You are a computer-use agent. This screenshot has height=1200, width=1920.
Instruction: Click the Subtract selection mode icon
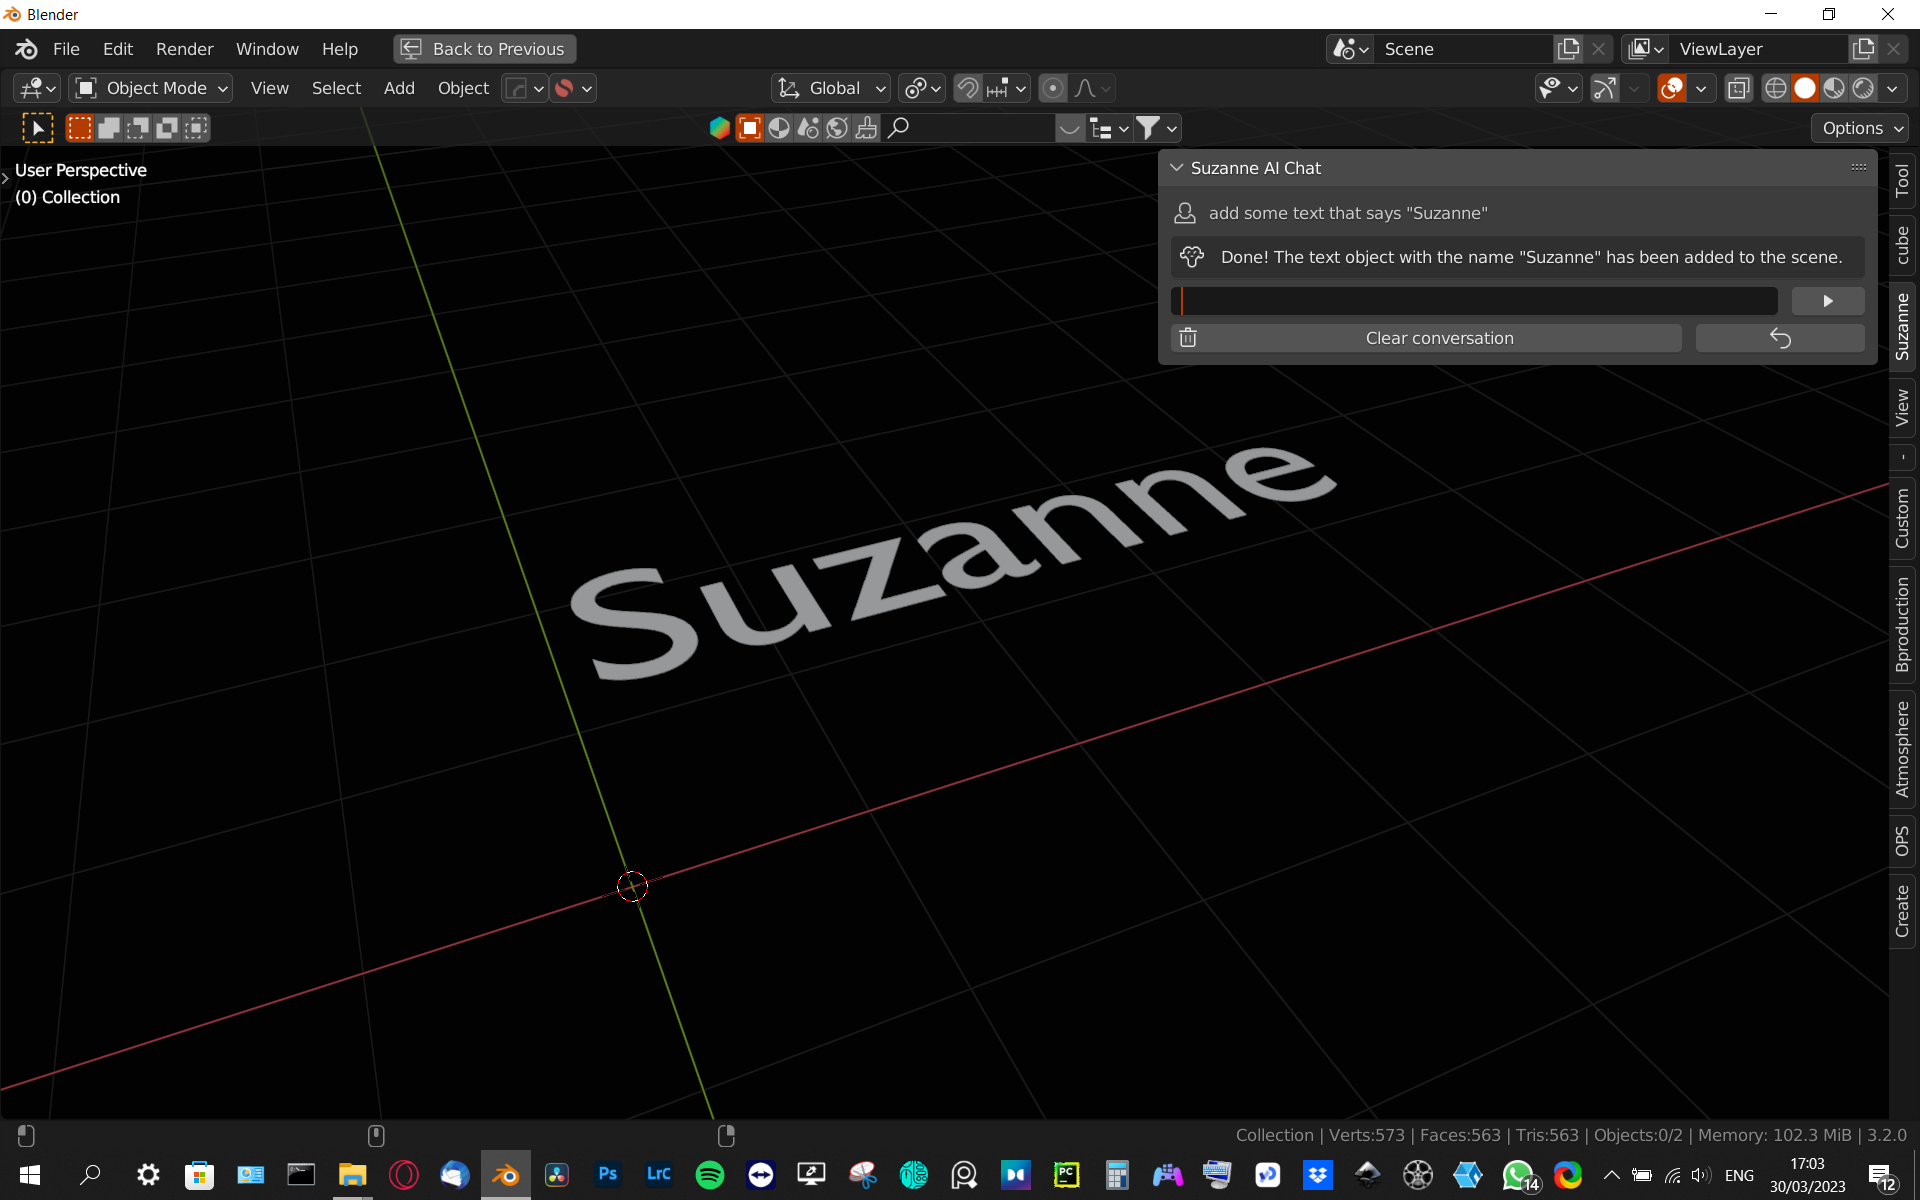click(138, 128)
